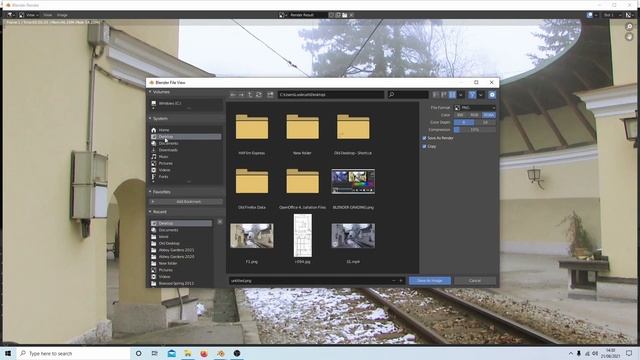The image size is (640, 360).
Task: Open Fonts in System list
Action: (186, 177)
